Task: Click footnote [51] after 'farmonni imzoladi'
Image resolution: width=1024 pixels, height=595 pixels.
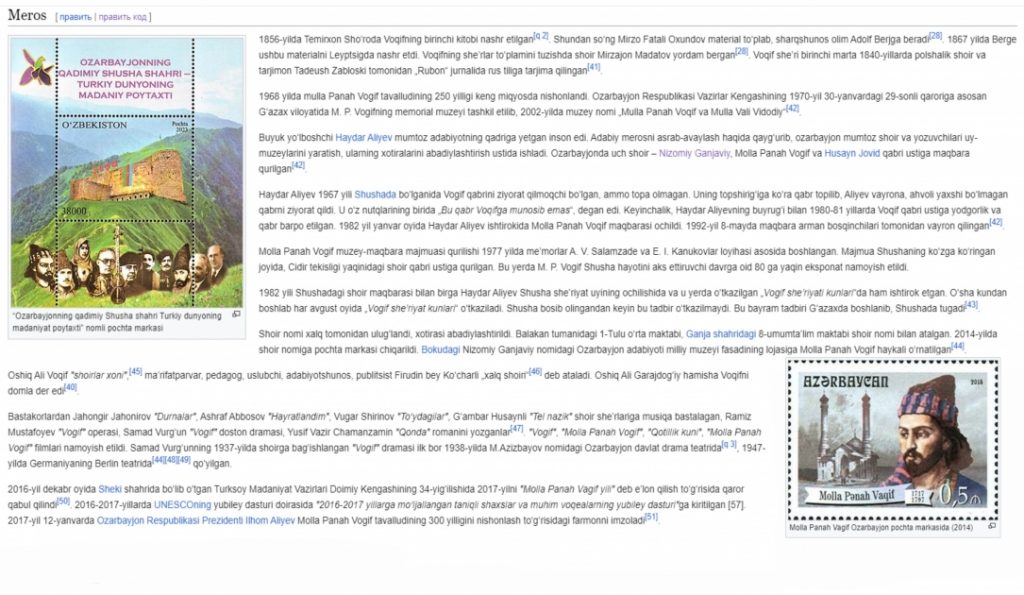Action: coord(651,517)
